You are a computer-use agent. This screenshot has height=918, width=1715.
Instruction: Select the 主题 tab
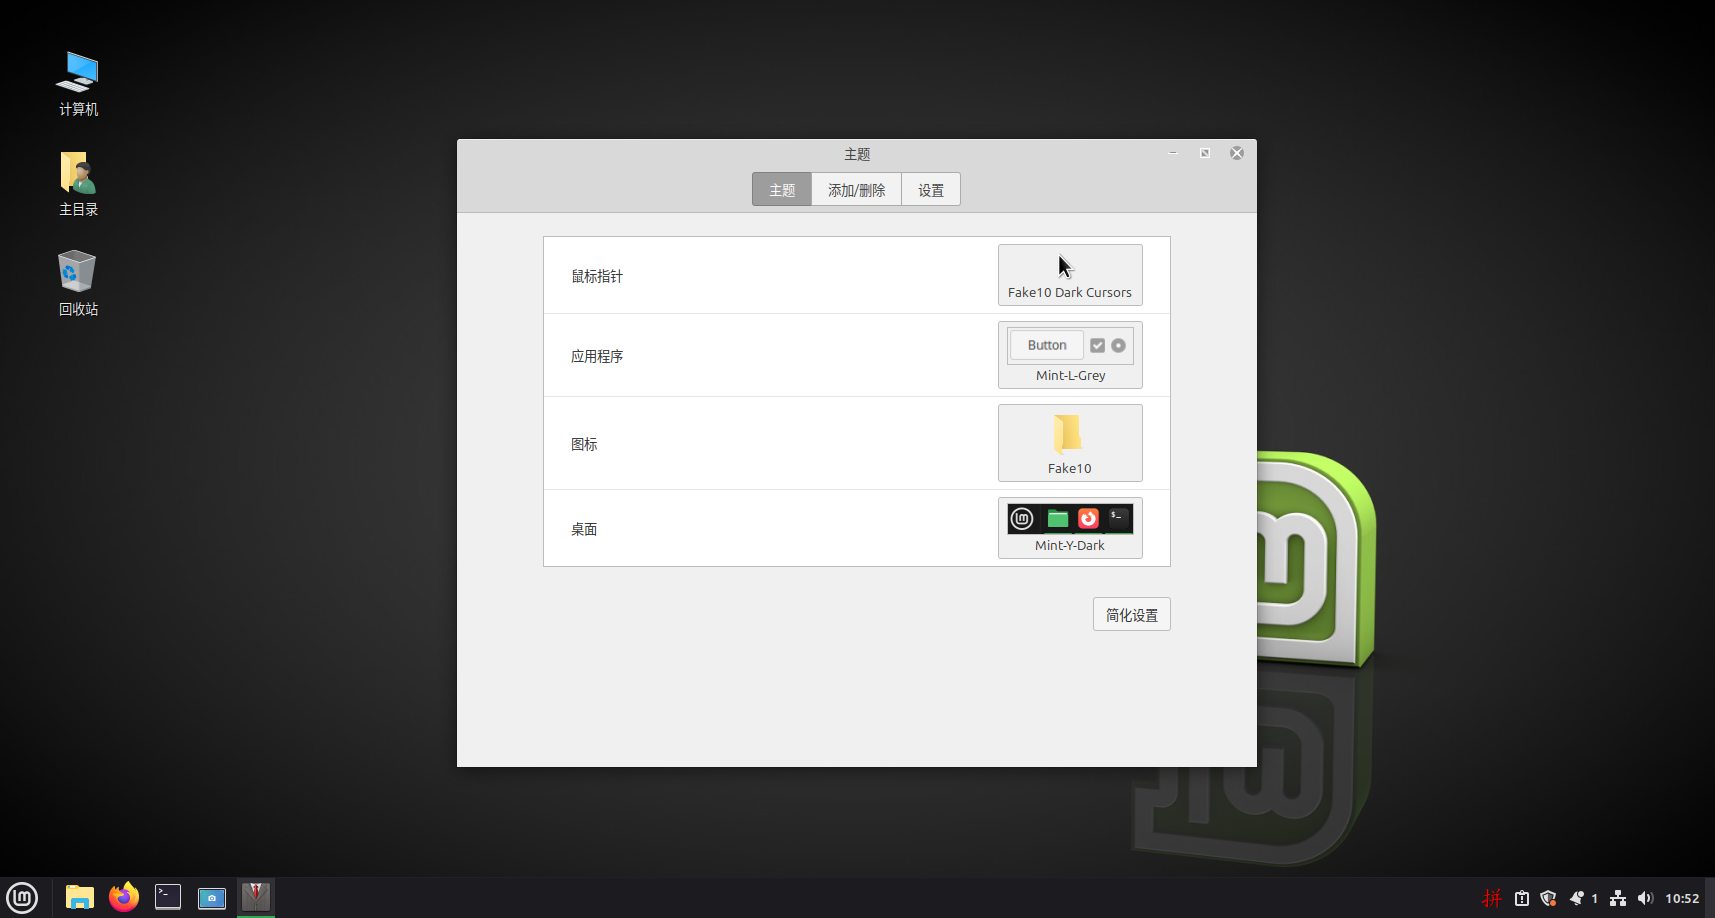pos(781,189)
